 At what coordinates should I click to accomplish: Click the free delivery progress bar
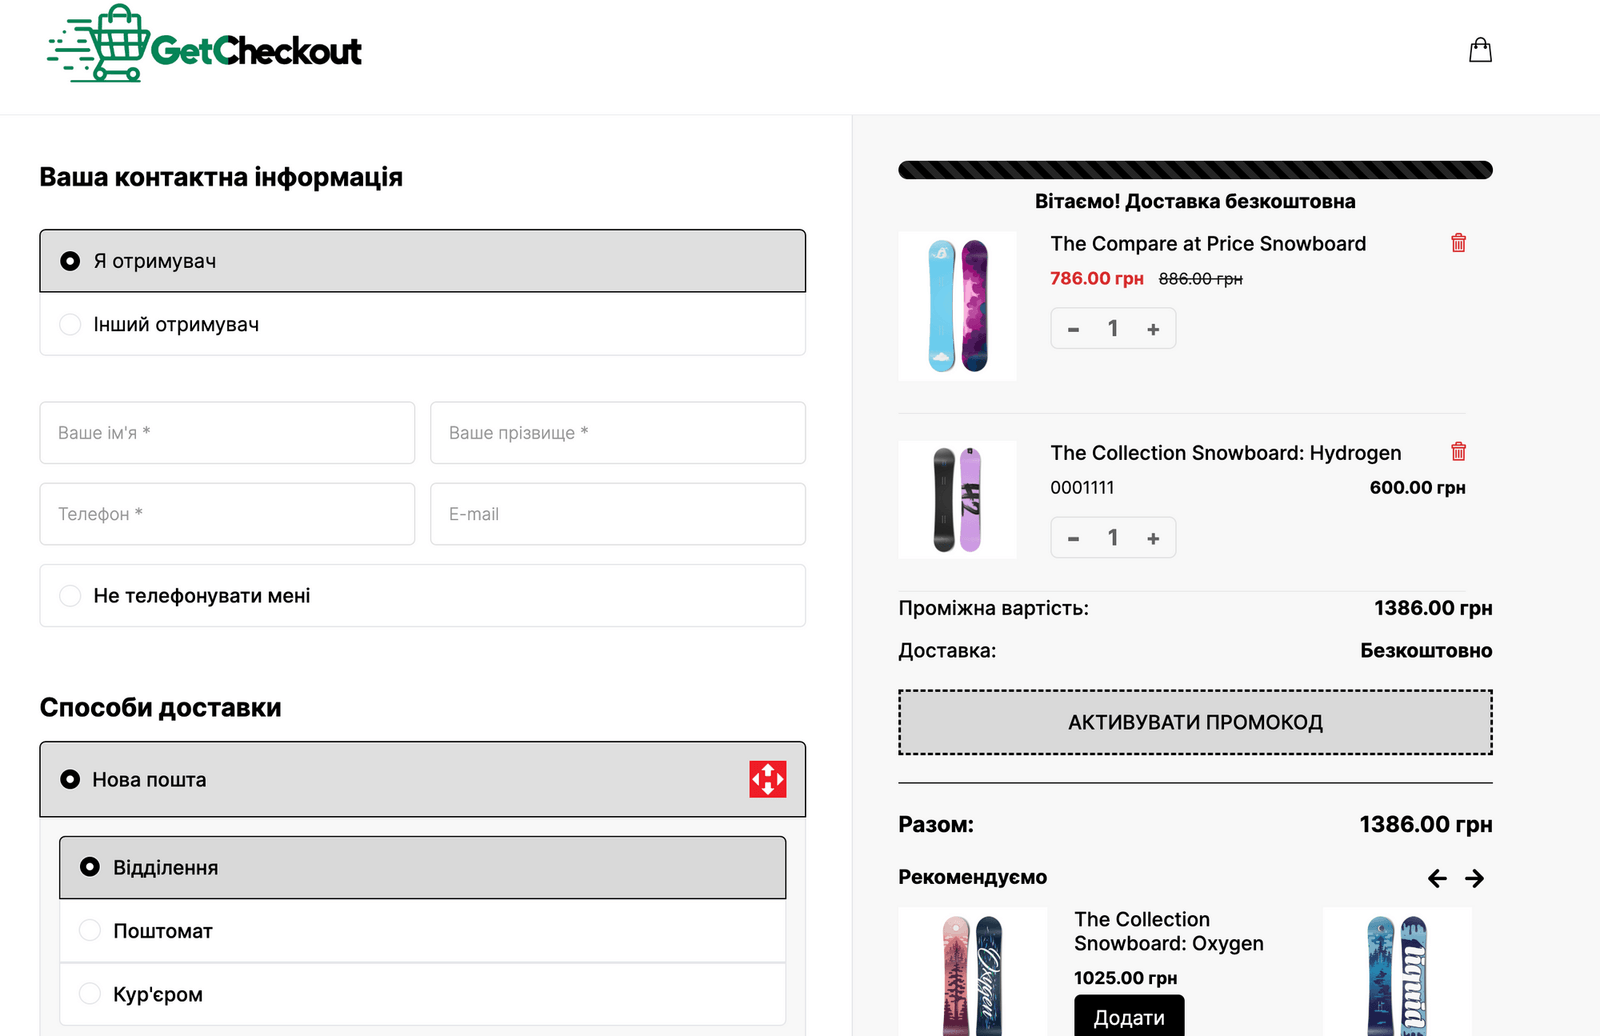(x=1195, y=170)
